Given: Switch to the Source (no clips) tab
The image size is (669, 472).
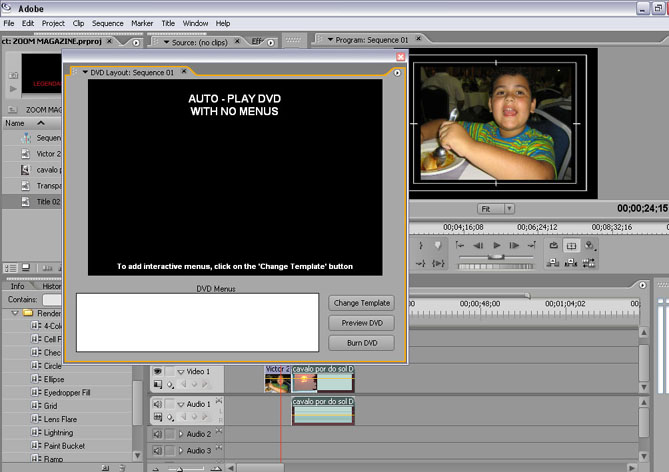Looking at the screenshot, I should coord(198,40).
